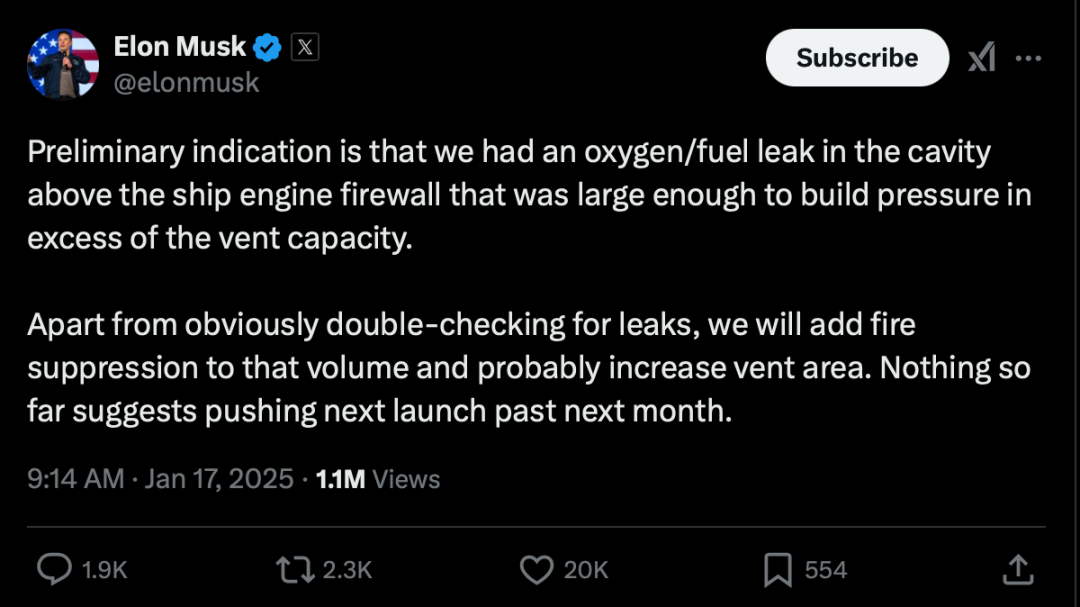Bookmark this post with bookmark icon

[778, 570]
